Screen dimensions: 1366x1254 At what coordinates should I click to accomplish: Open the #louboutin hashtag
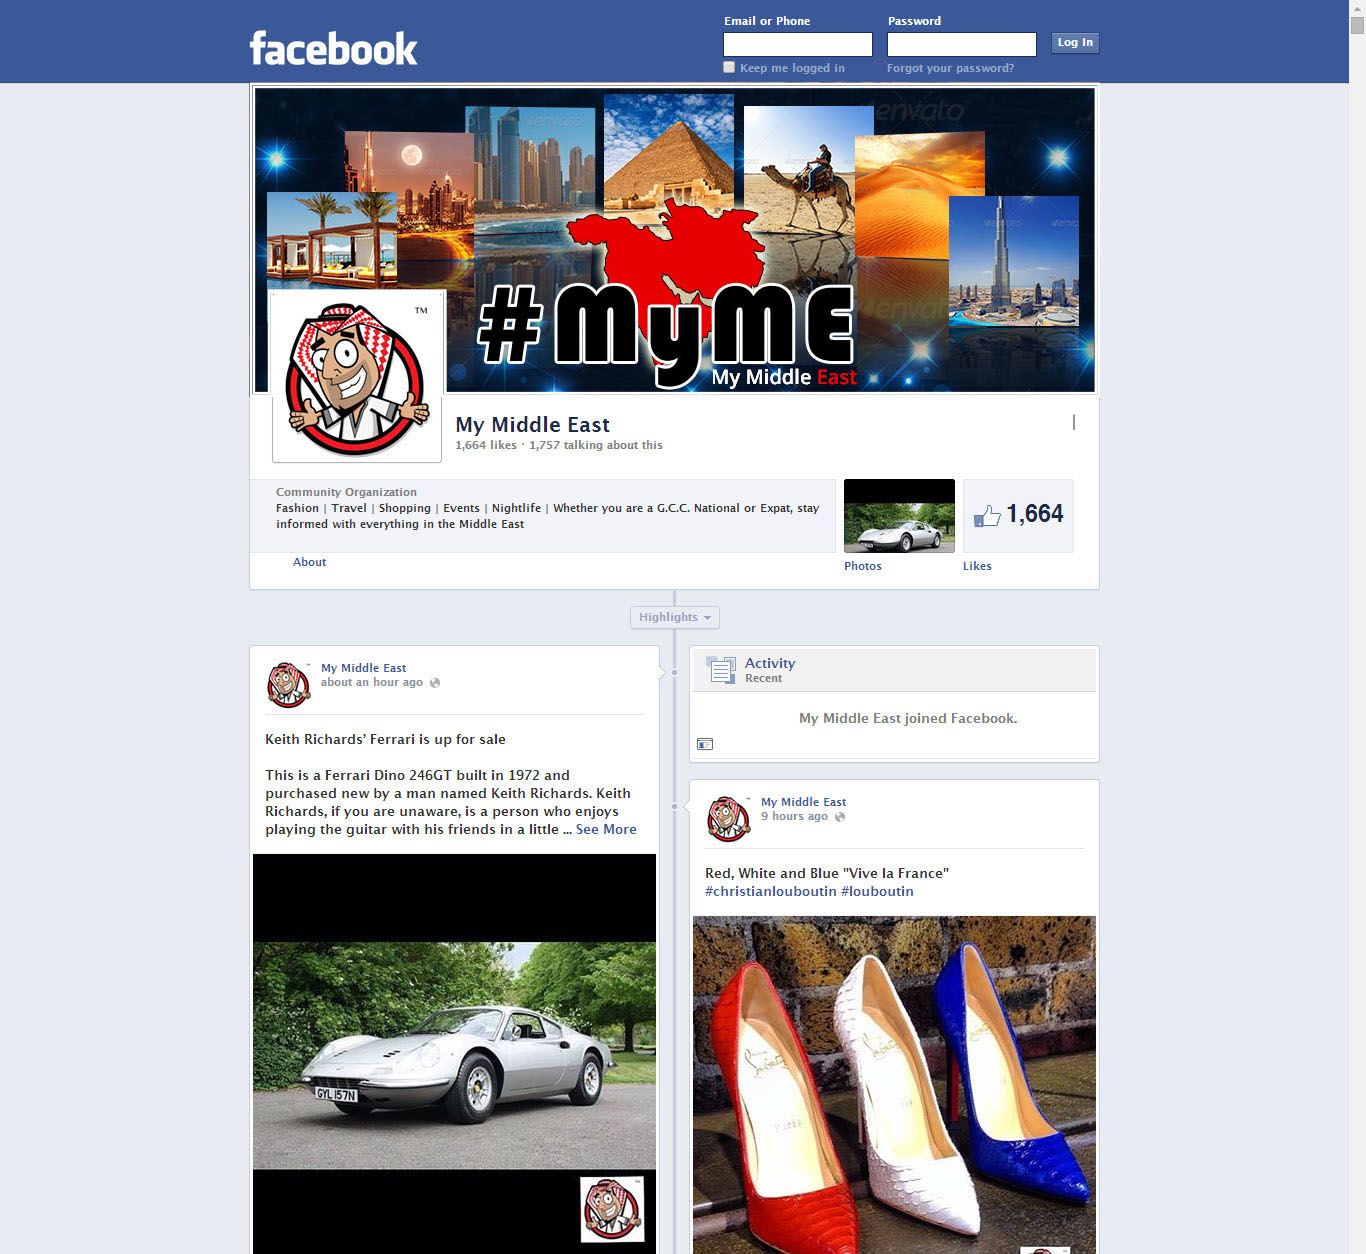(x=877, y=891)
